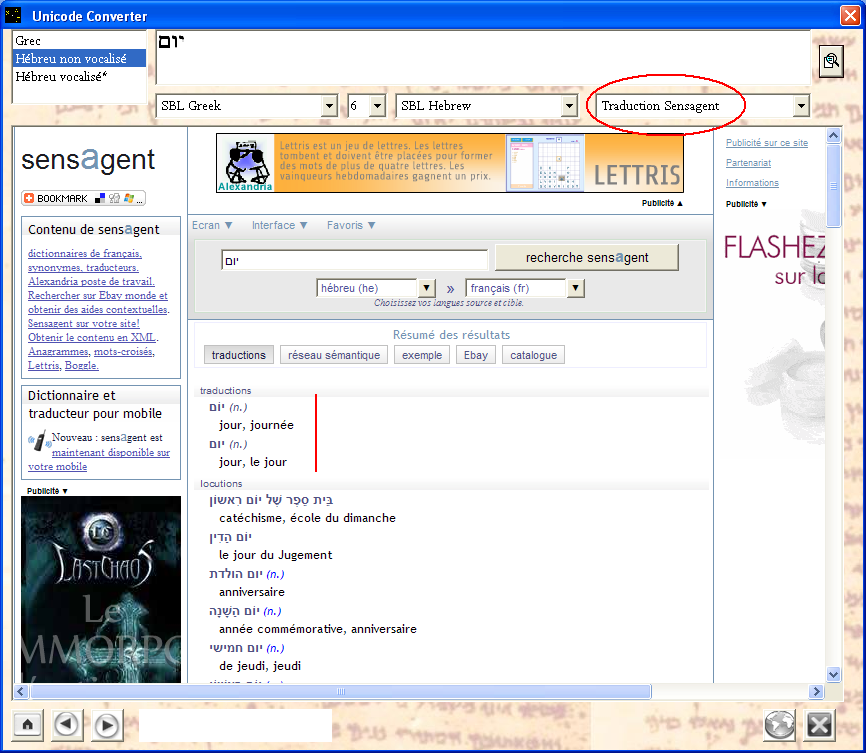Switch to the exemple tab

click(x=422, y=355)
